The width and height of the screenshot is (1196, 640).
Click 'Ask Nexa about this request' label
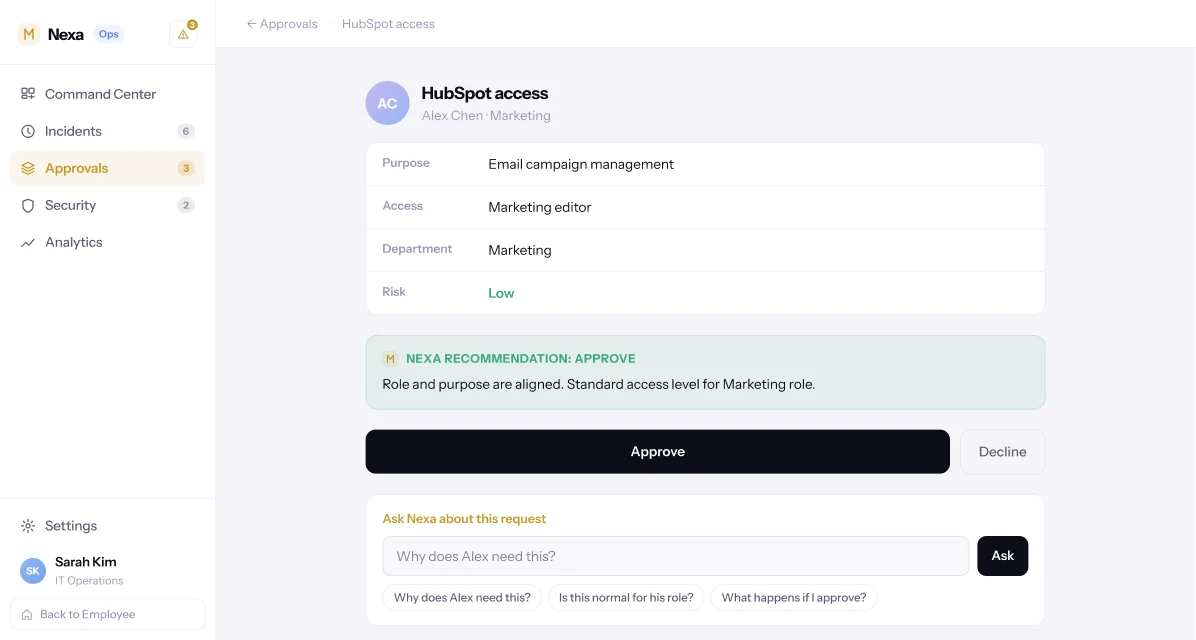pos(464,519)
